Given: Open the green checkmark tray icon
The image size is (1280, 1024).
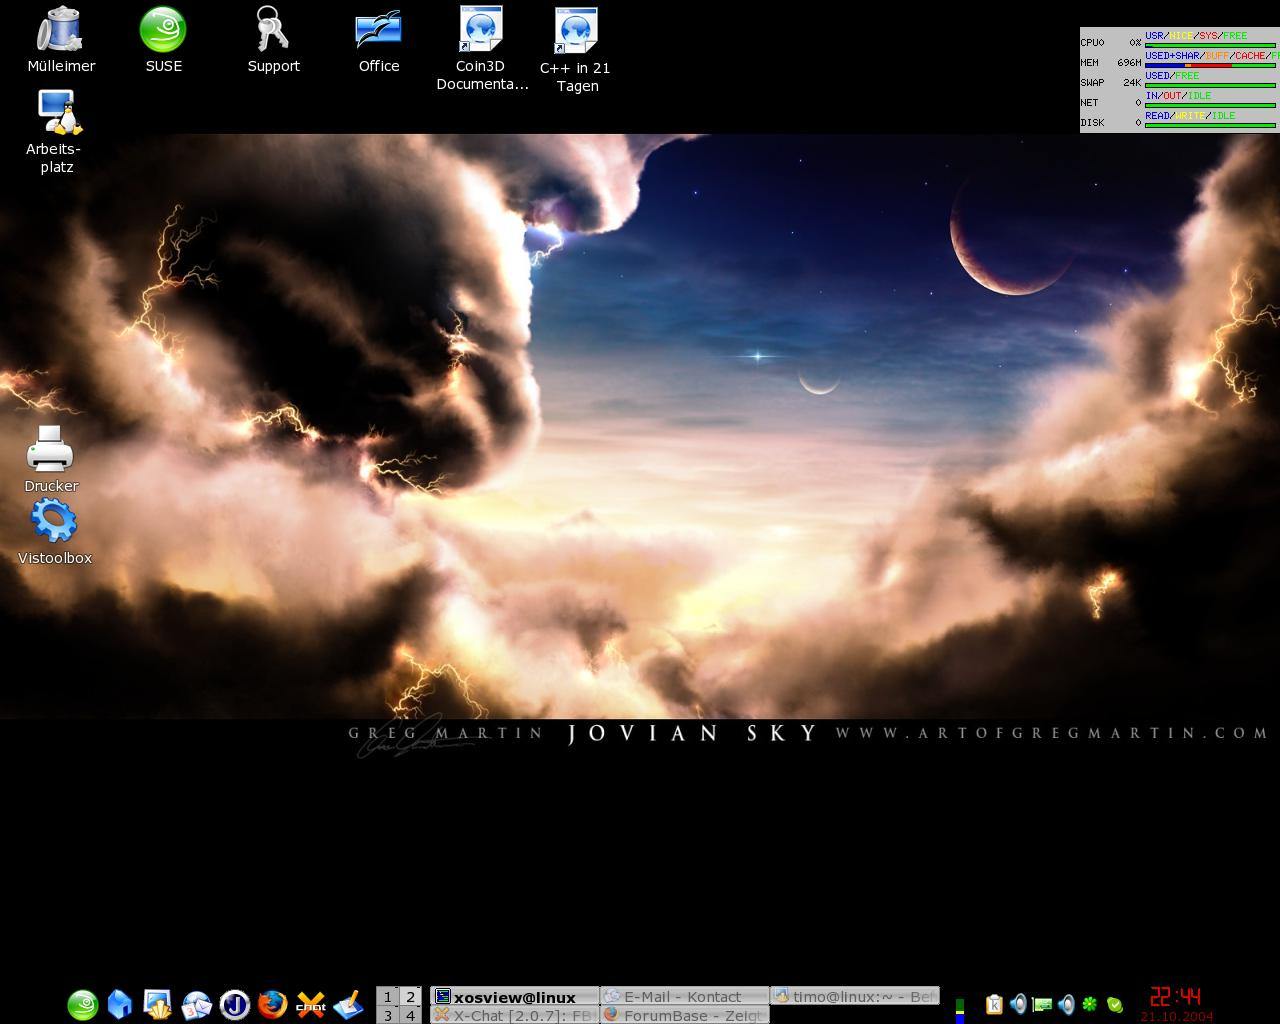Looking at the screenshot, I should [1114, 1004].
